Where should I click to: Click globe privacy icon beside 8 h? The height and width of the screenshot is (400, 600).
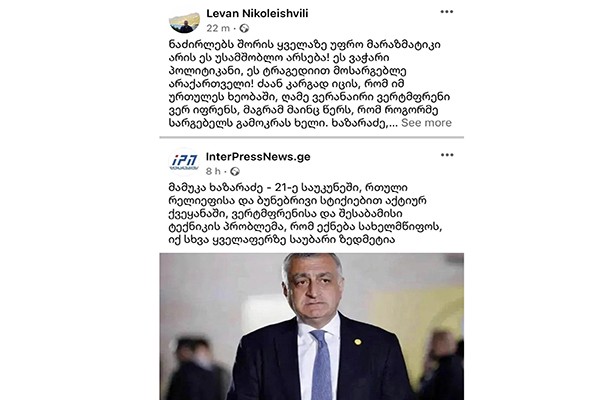tap(235, 171)
